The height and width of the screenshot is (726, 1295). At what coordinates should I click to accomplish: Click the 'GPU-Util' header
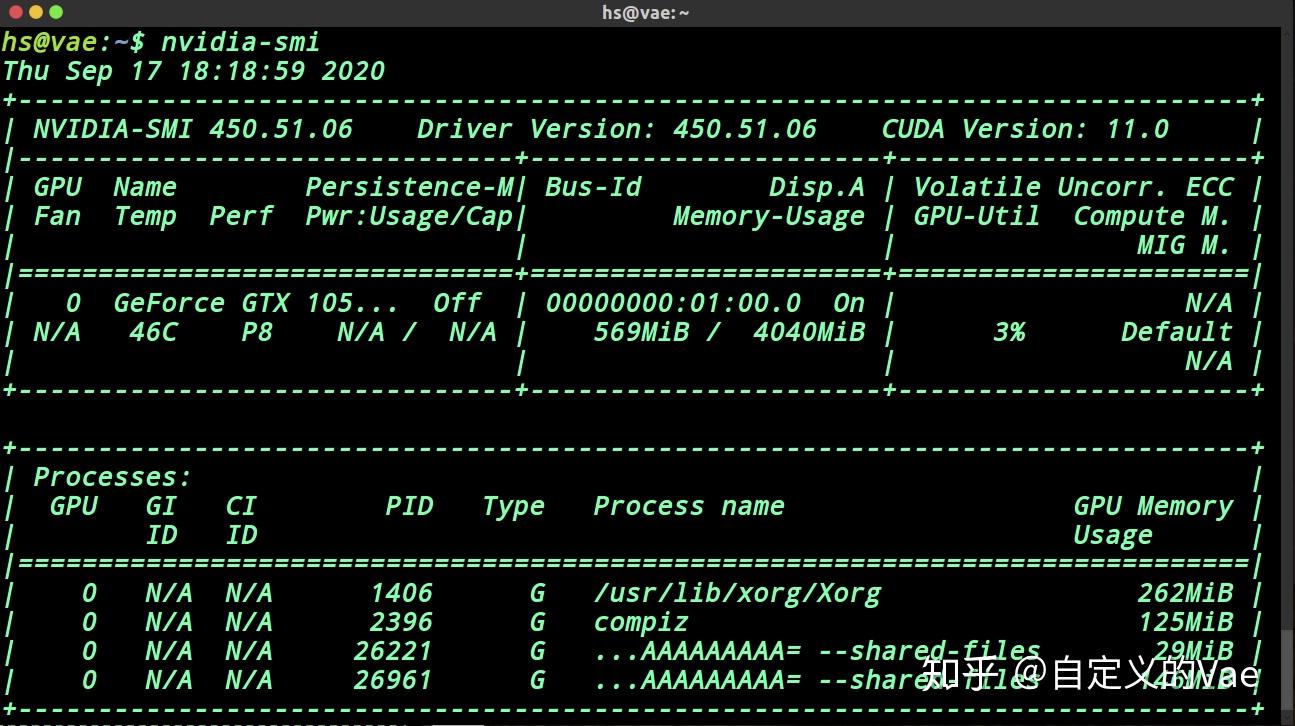click(x=977, y=216)
